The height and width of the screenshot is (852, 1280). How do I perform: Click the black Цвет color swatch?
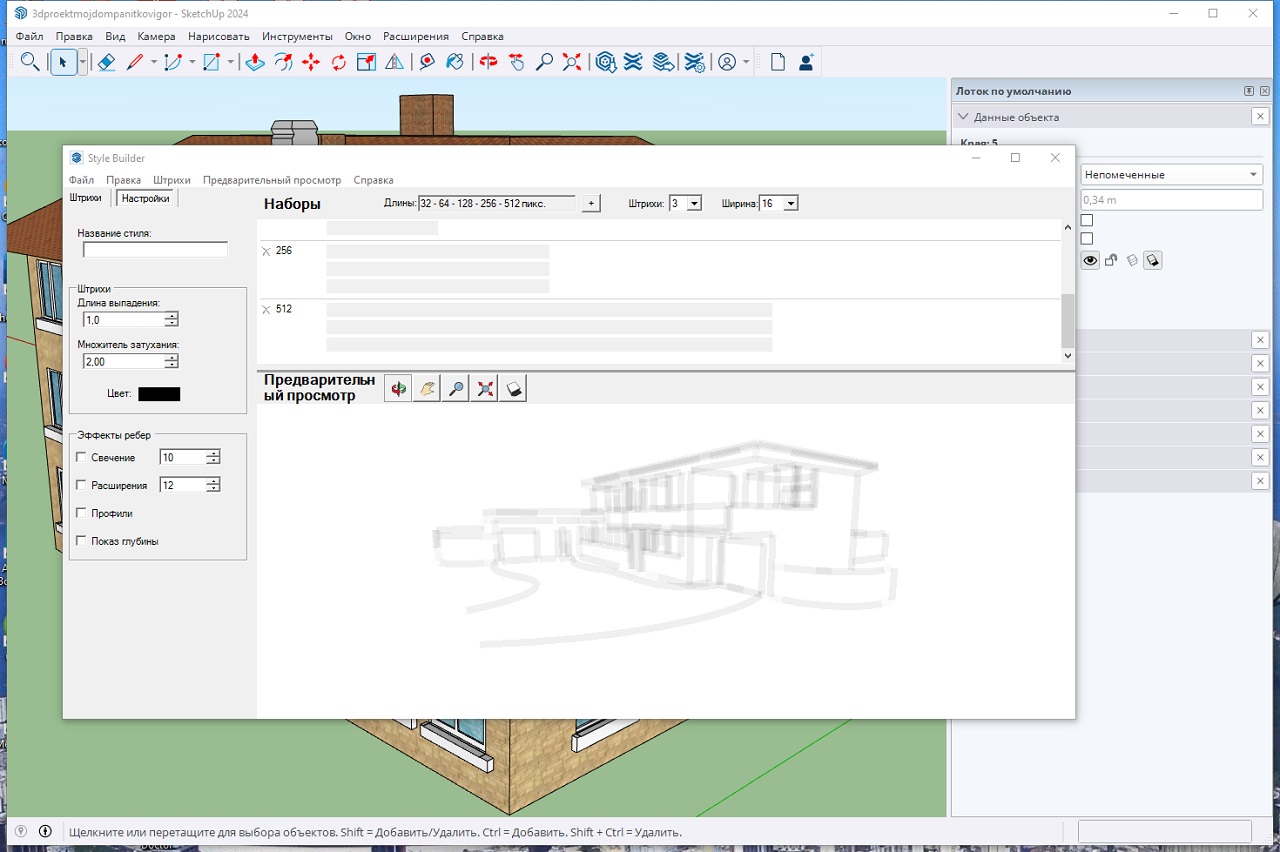click(x=159, y=394)
